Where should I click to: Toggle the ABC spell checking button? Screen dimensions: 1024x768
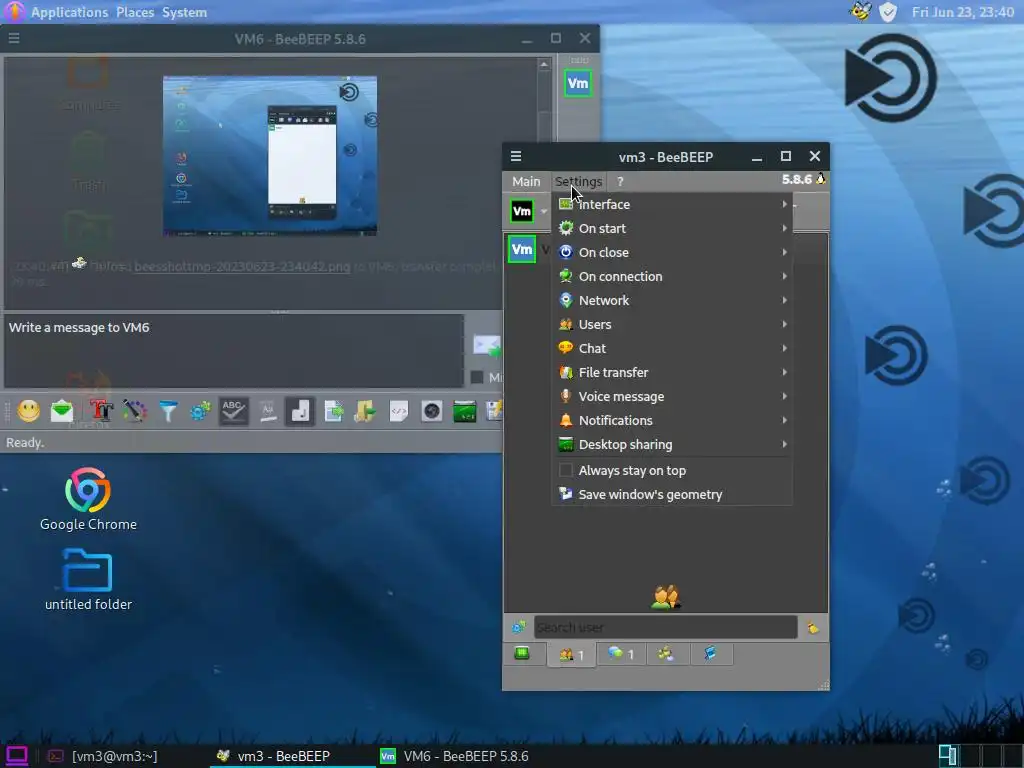click(x=233, y=411)
